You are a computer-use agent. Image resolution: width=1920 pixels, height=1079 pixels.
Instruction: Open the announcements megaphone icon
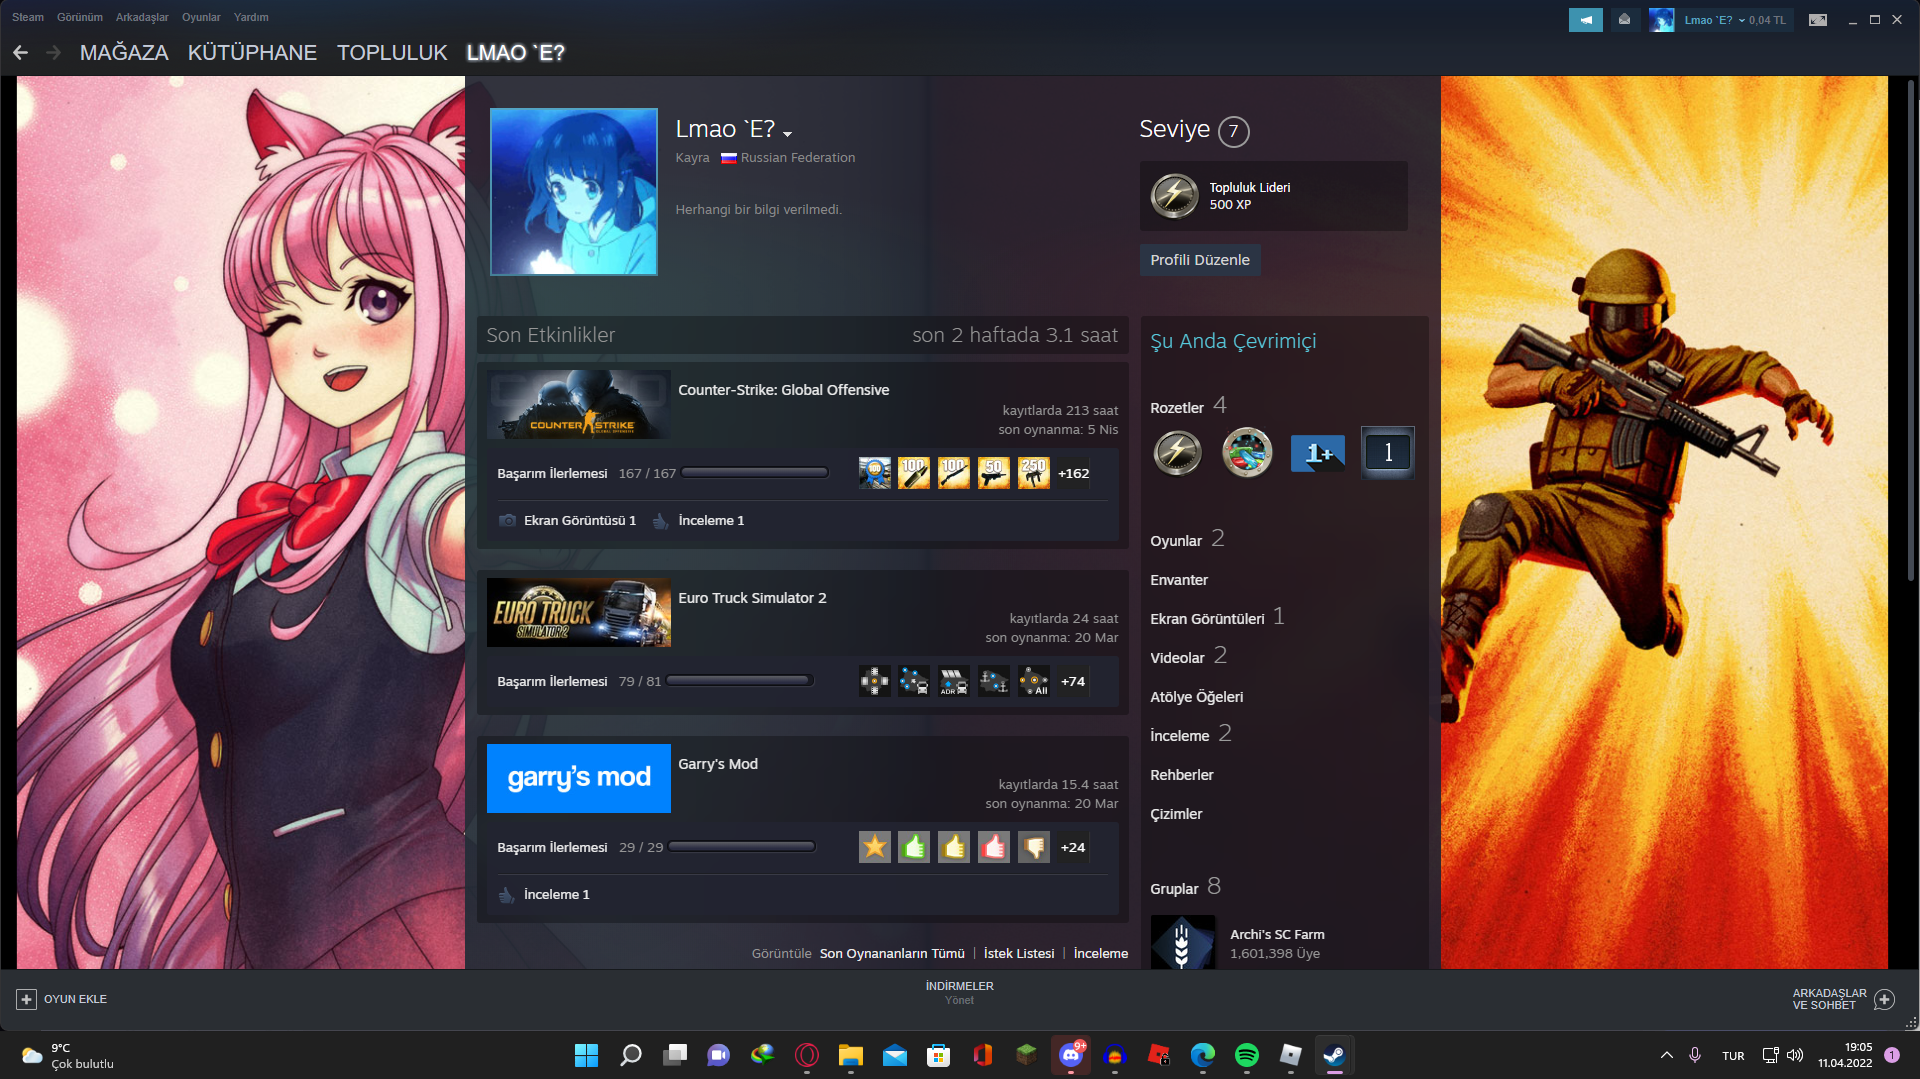click(1585, 20)
